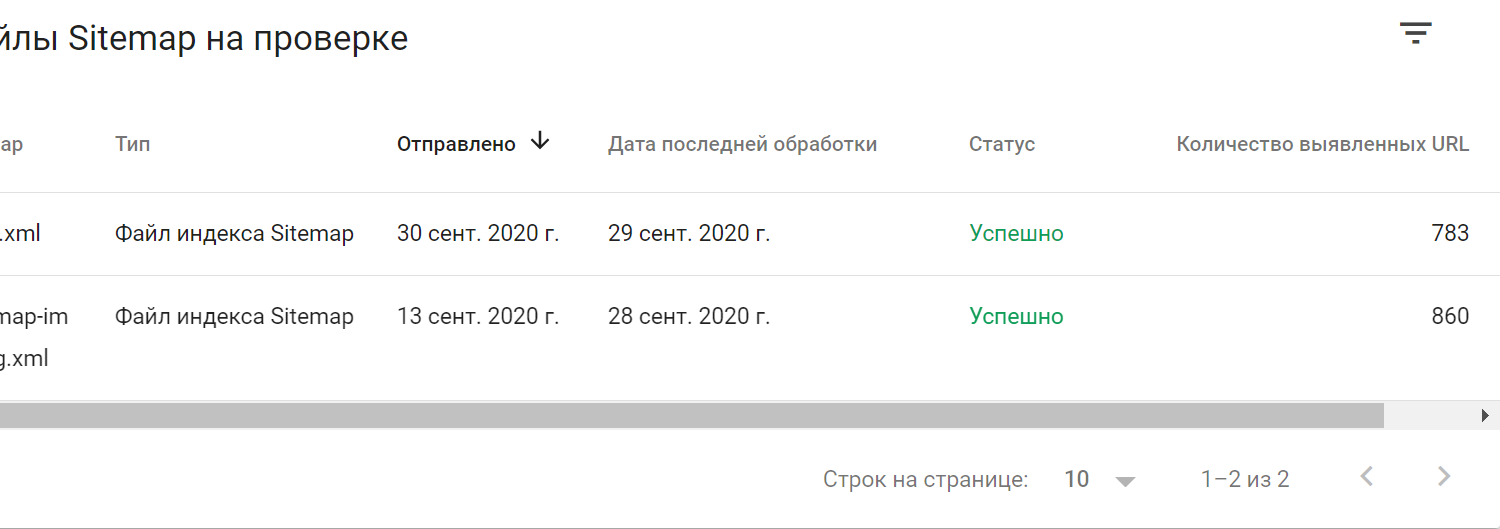Click Успешно status in first row
This screenshot has height=529, width=1500.
click(1016, 234)
